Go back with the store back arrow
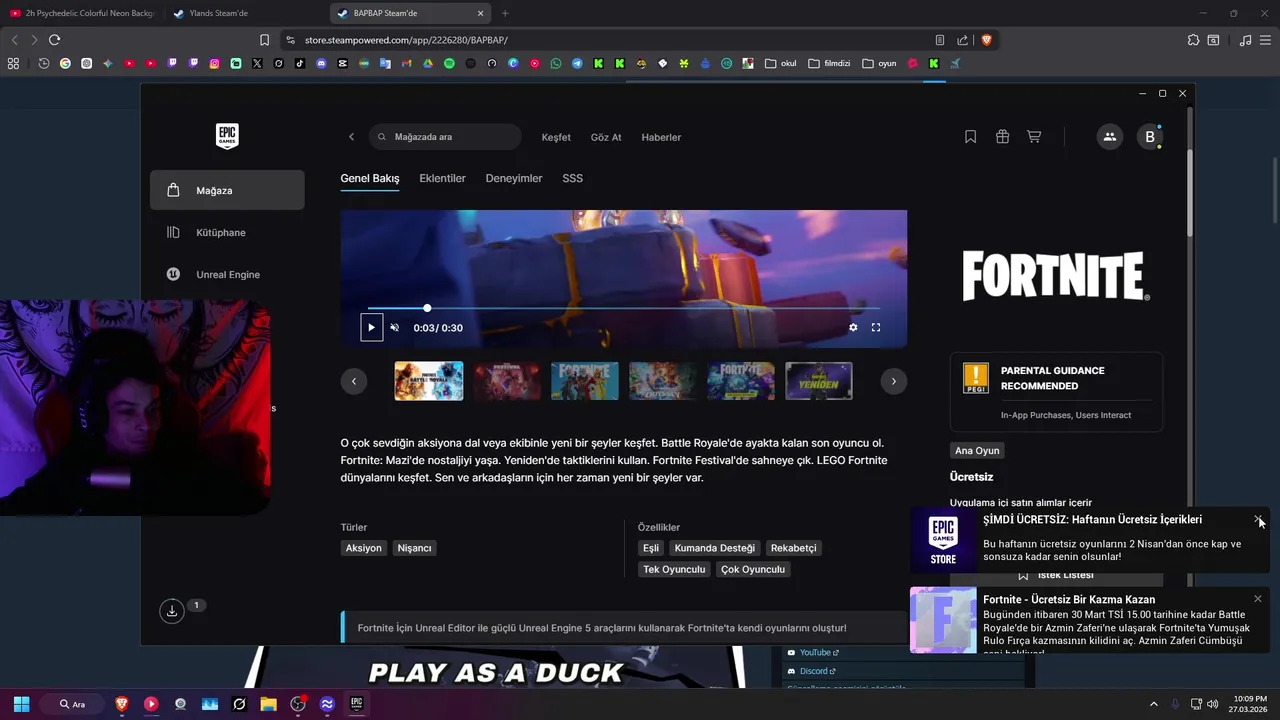The width and height of the screenshot is (1280, 720). click(351, 137)
